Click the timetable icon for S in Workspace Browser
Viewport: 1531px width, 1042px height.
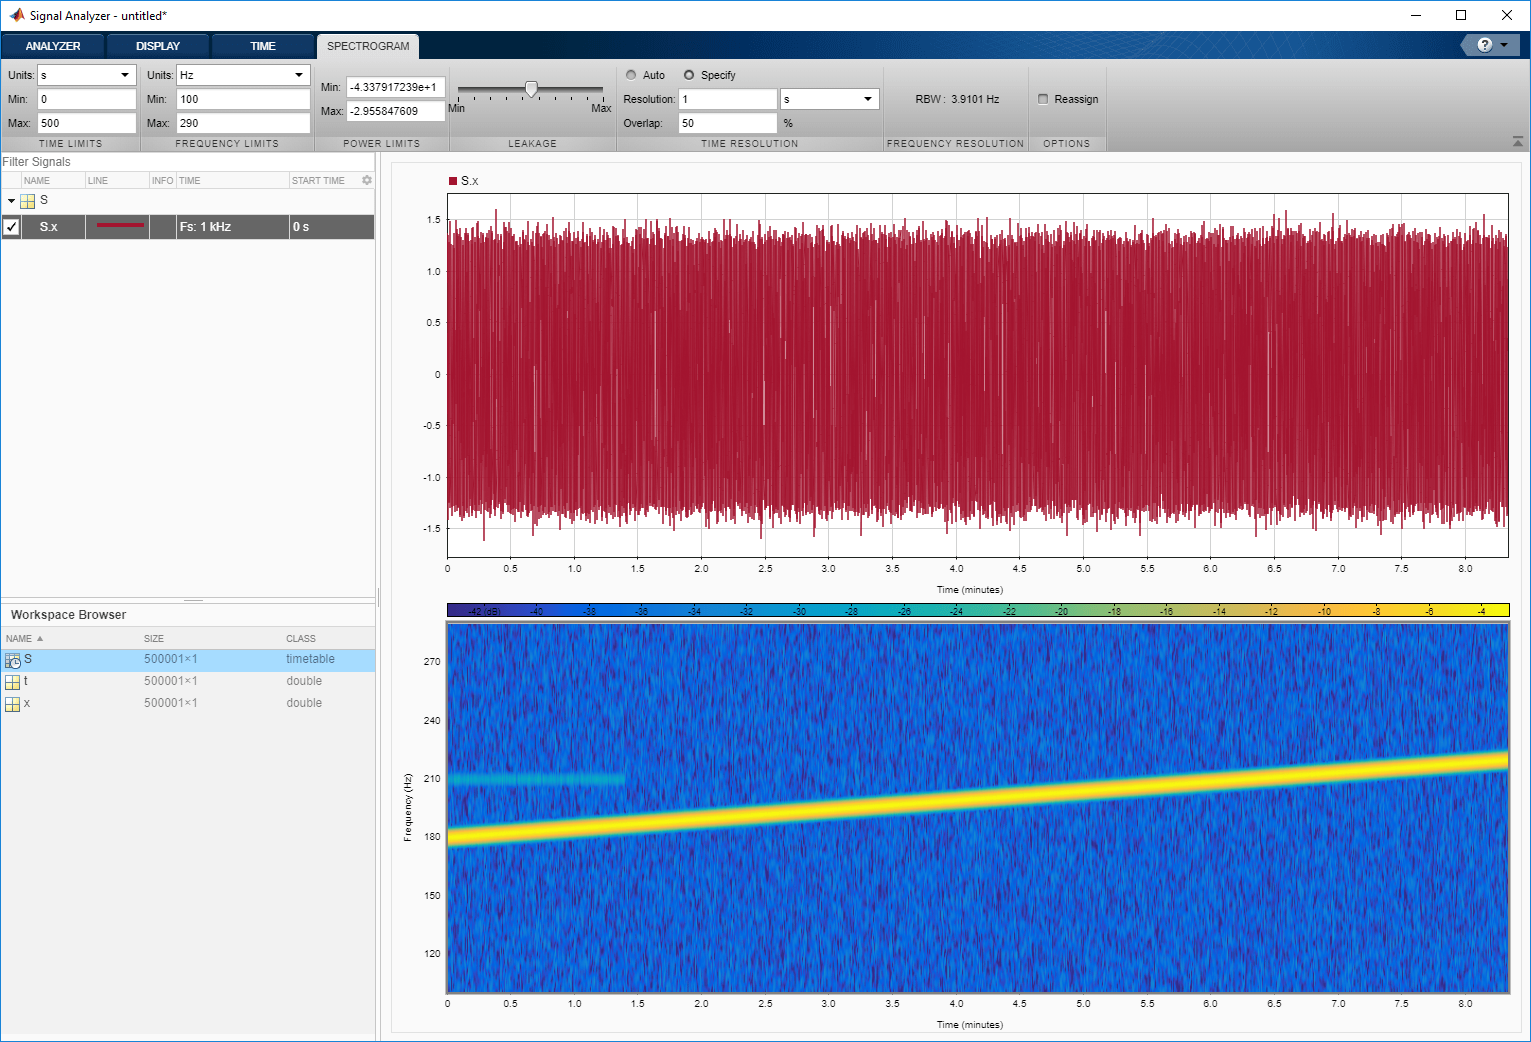13,660
